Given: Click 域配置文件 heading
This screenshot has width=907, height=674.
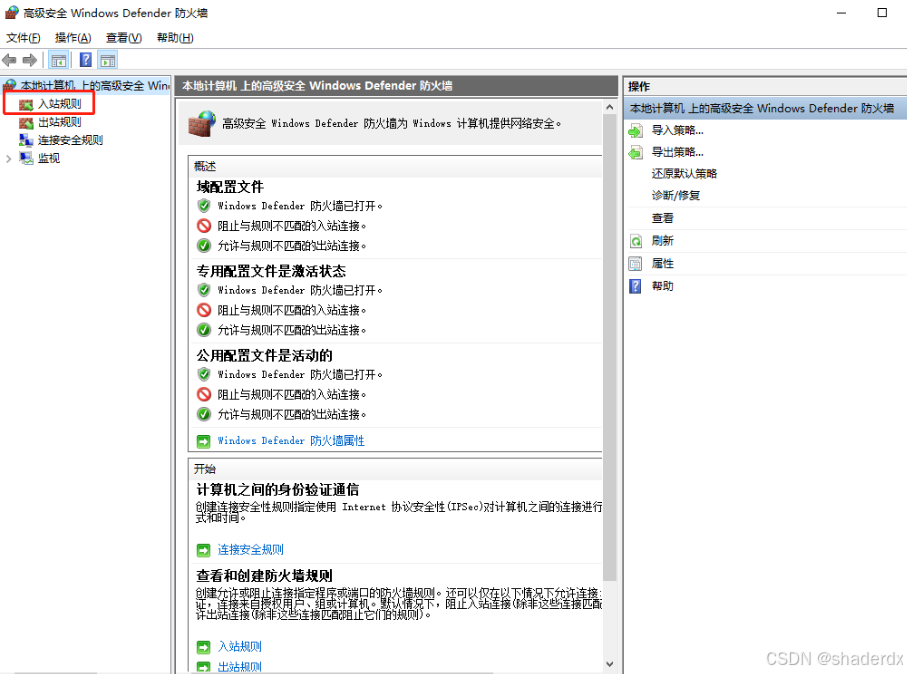Looking at the screenshot, I should 230,187.
